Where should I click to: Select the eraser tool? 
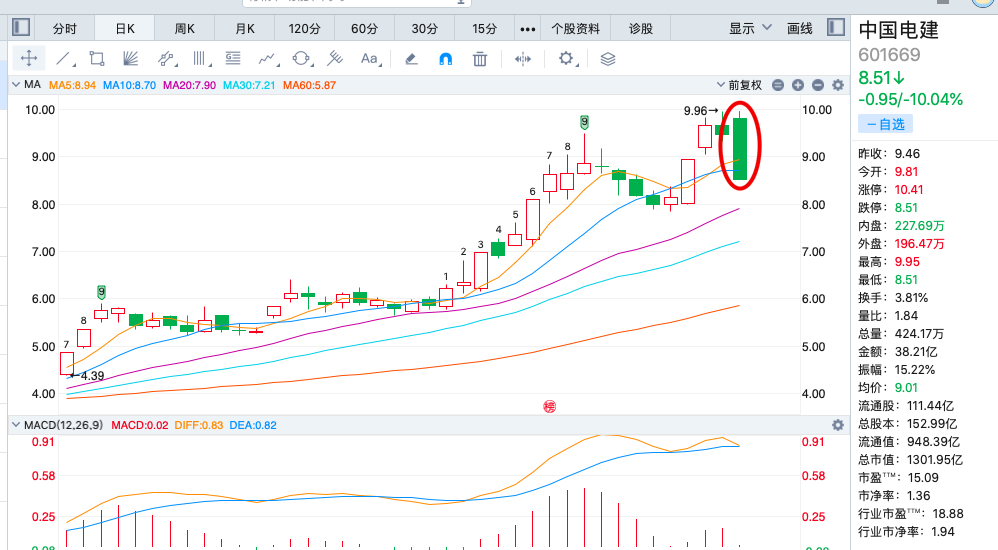(x=411, y=58)
